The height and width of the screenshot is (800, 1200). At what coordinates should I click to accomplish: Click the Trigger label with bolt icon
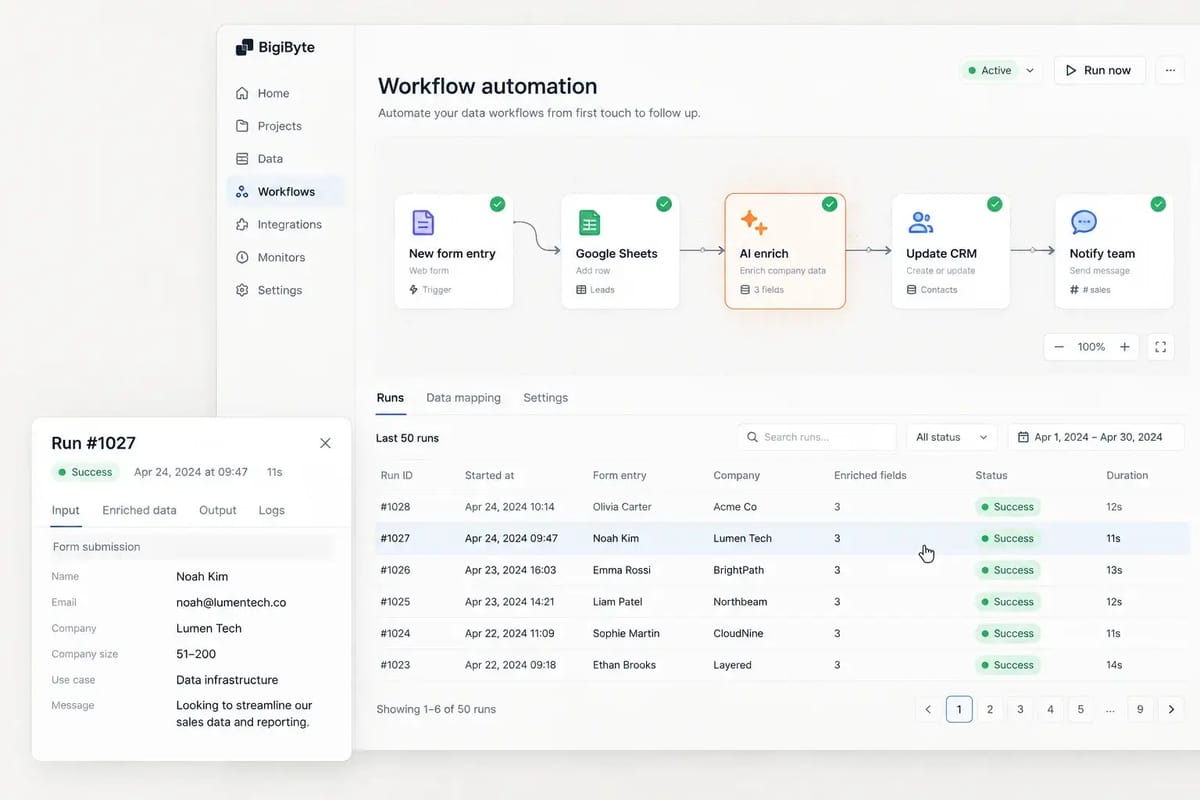pos(431,290)
